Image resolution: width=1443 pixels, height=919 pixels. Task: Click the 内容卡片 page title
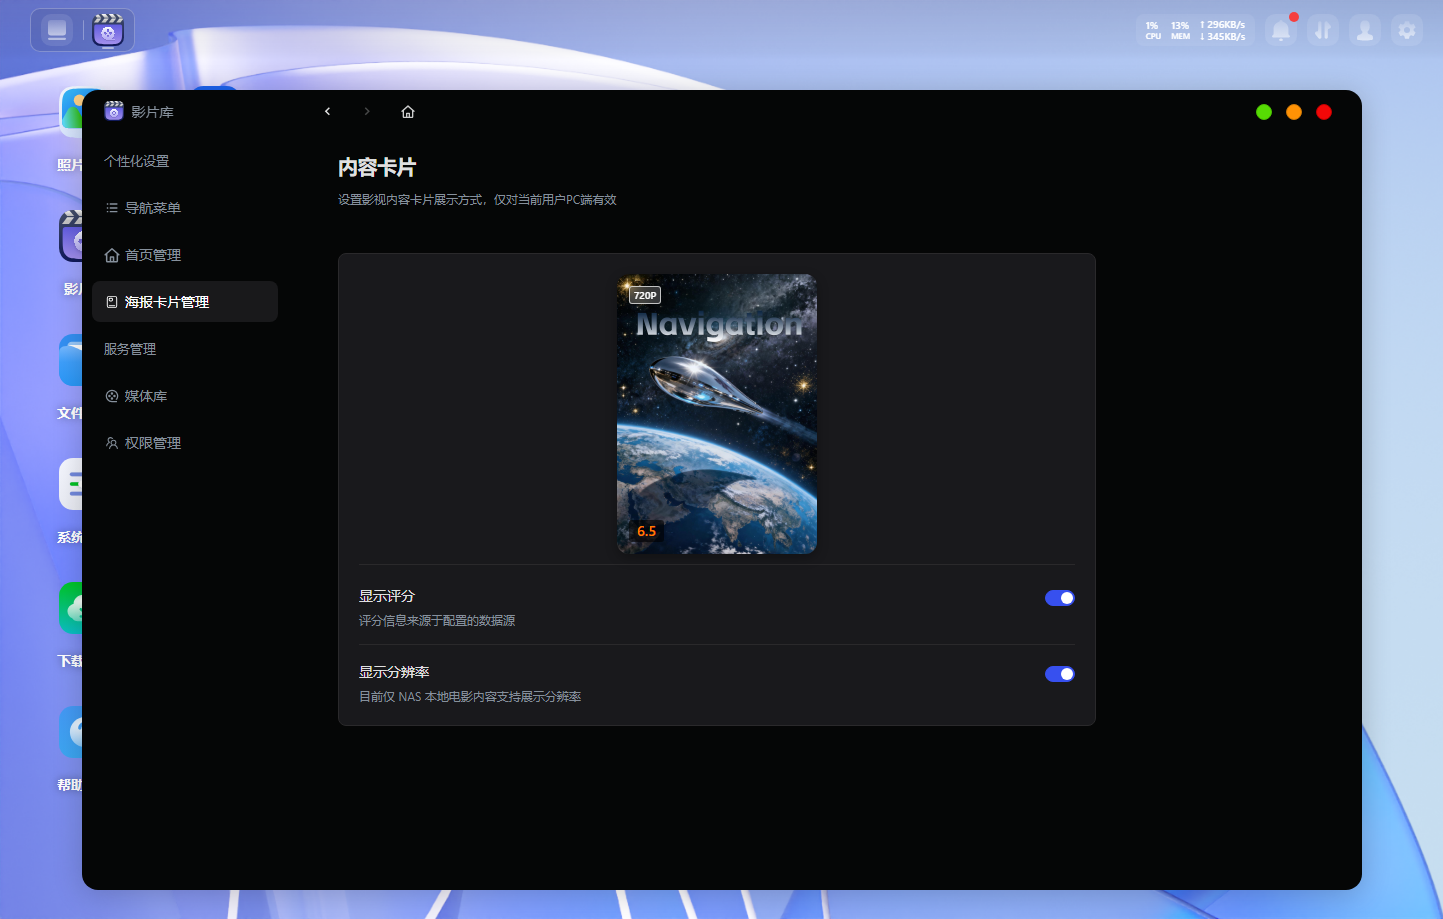click(x=377, y=168)
